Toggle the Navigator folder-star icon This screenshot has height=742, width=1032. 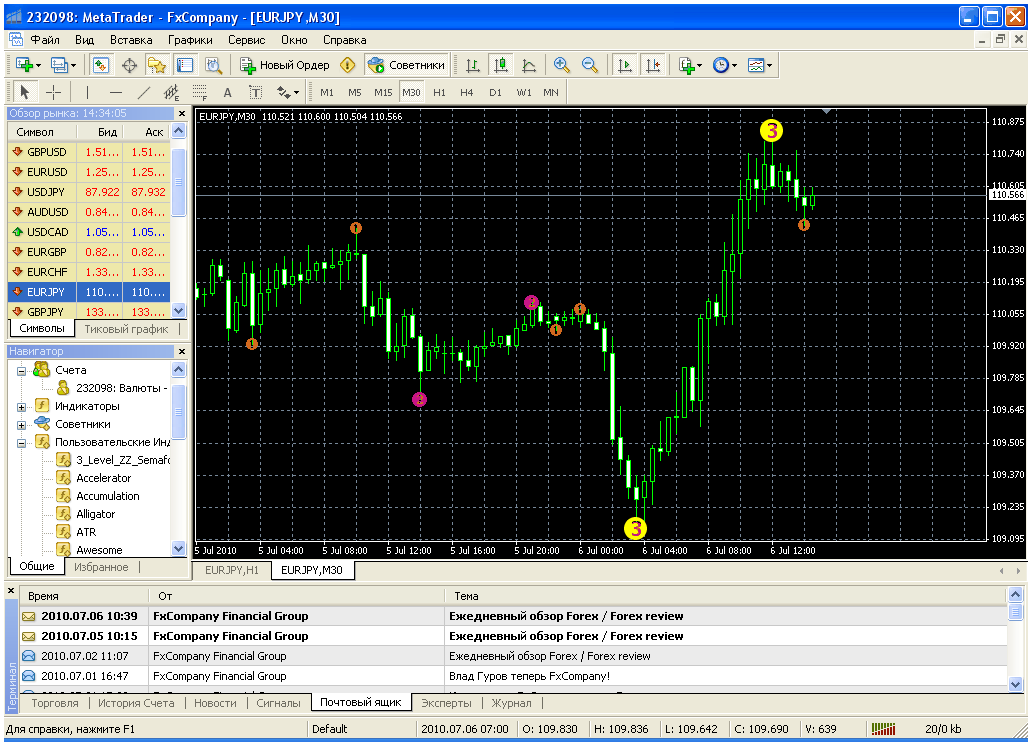(x=157, y=65)
